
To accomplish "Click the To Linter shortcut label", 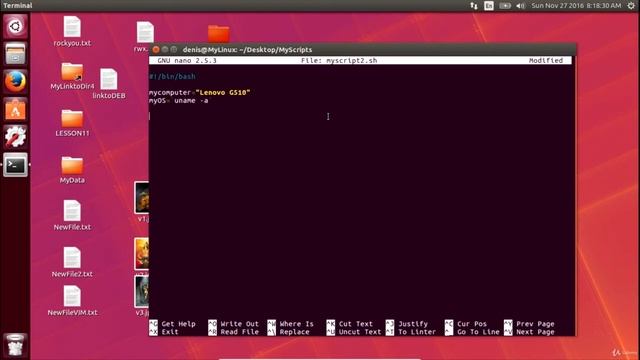I will tap(417, 332).
